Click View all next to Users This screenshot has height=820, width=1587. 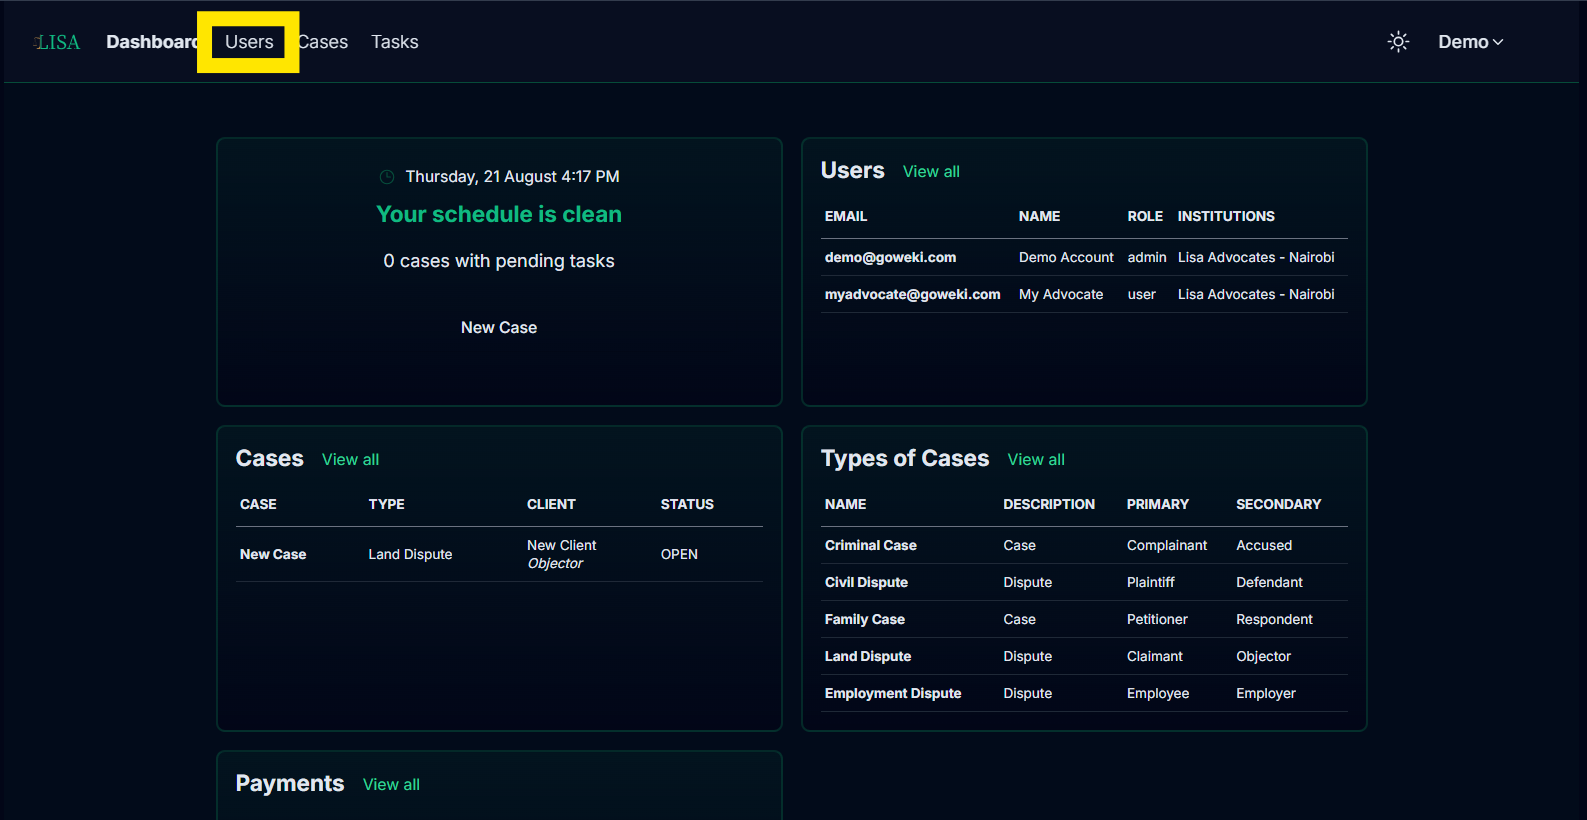pos(931,172)
